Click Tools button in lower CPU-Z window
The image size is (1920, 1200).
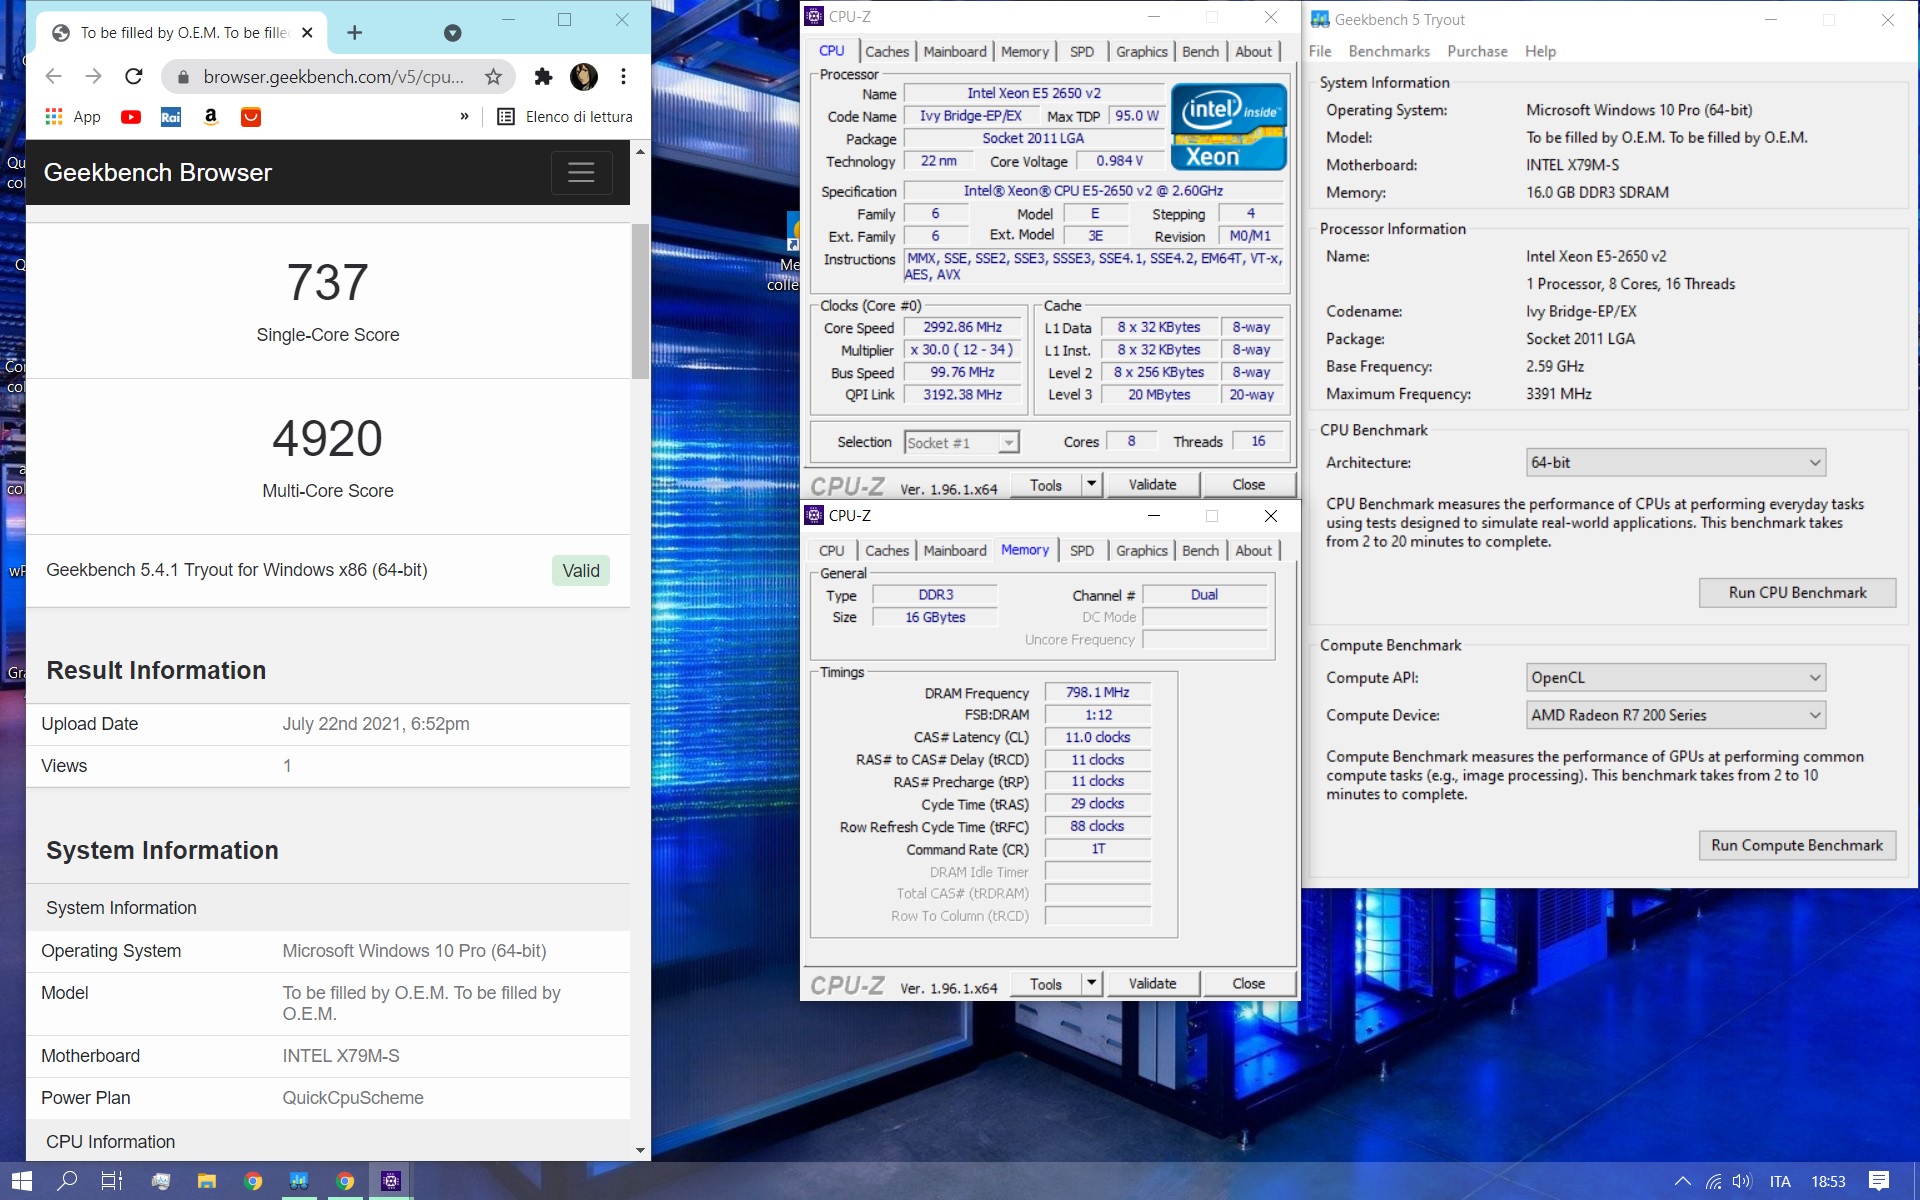click(1045, 984)
